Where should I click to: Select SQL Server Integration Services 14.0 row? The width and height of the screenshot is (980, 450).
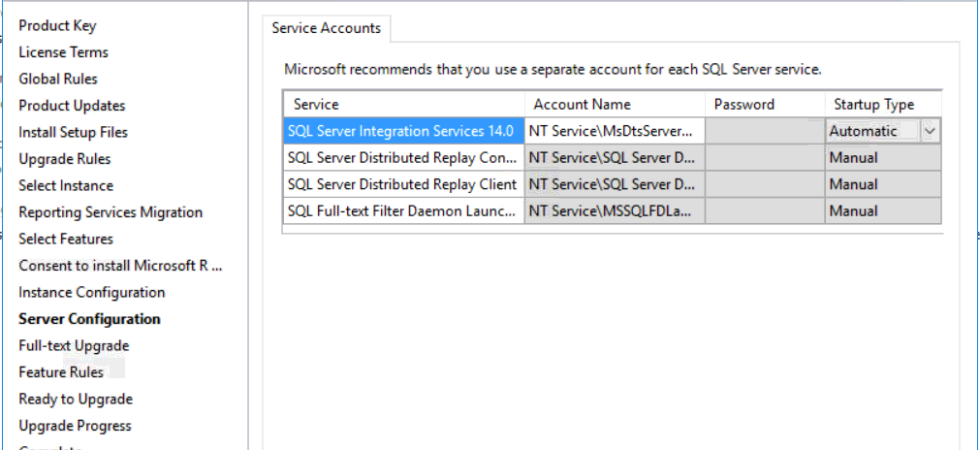point(402,131)
